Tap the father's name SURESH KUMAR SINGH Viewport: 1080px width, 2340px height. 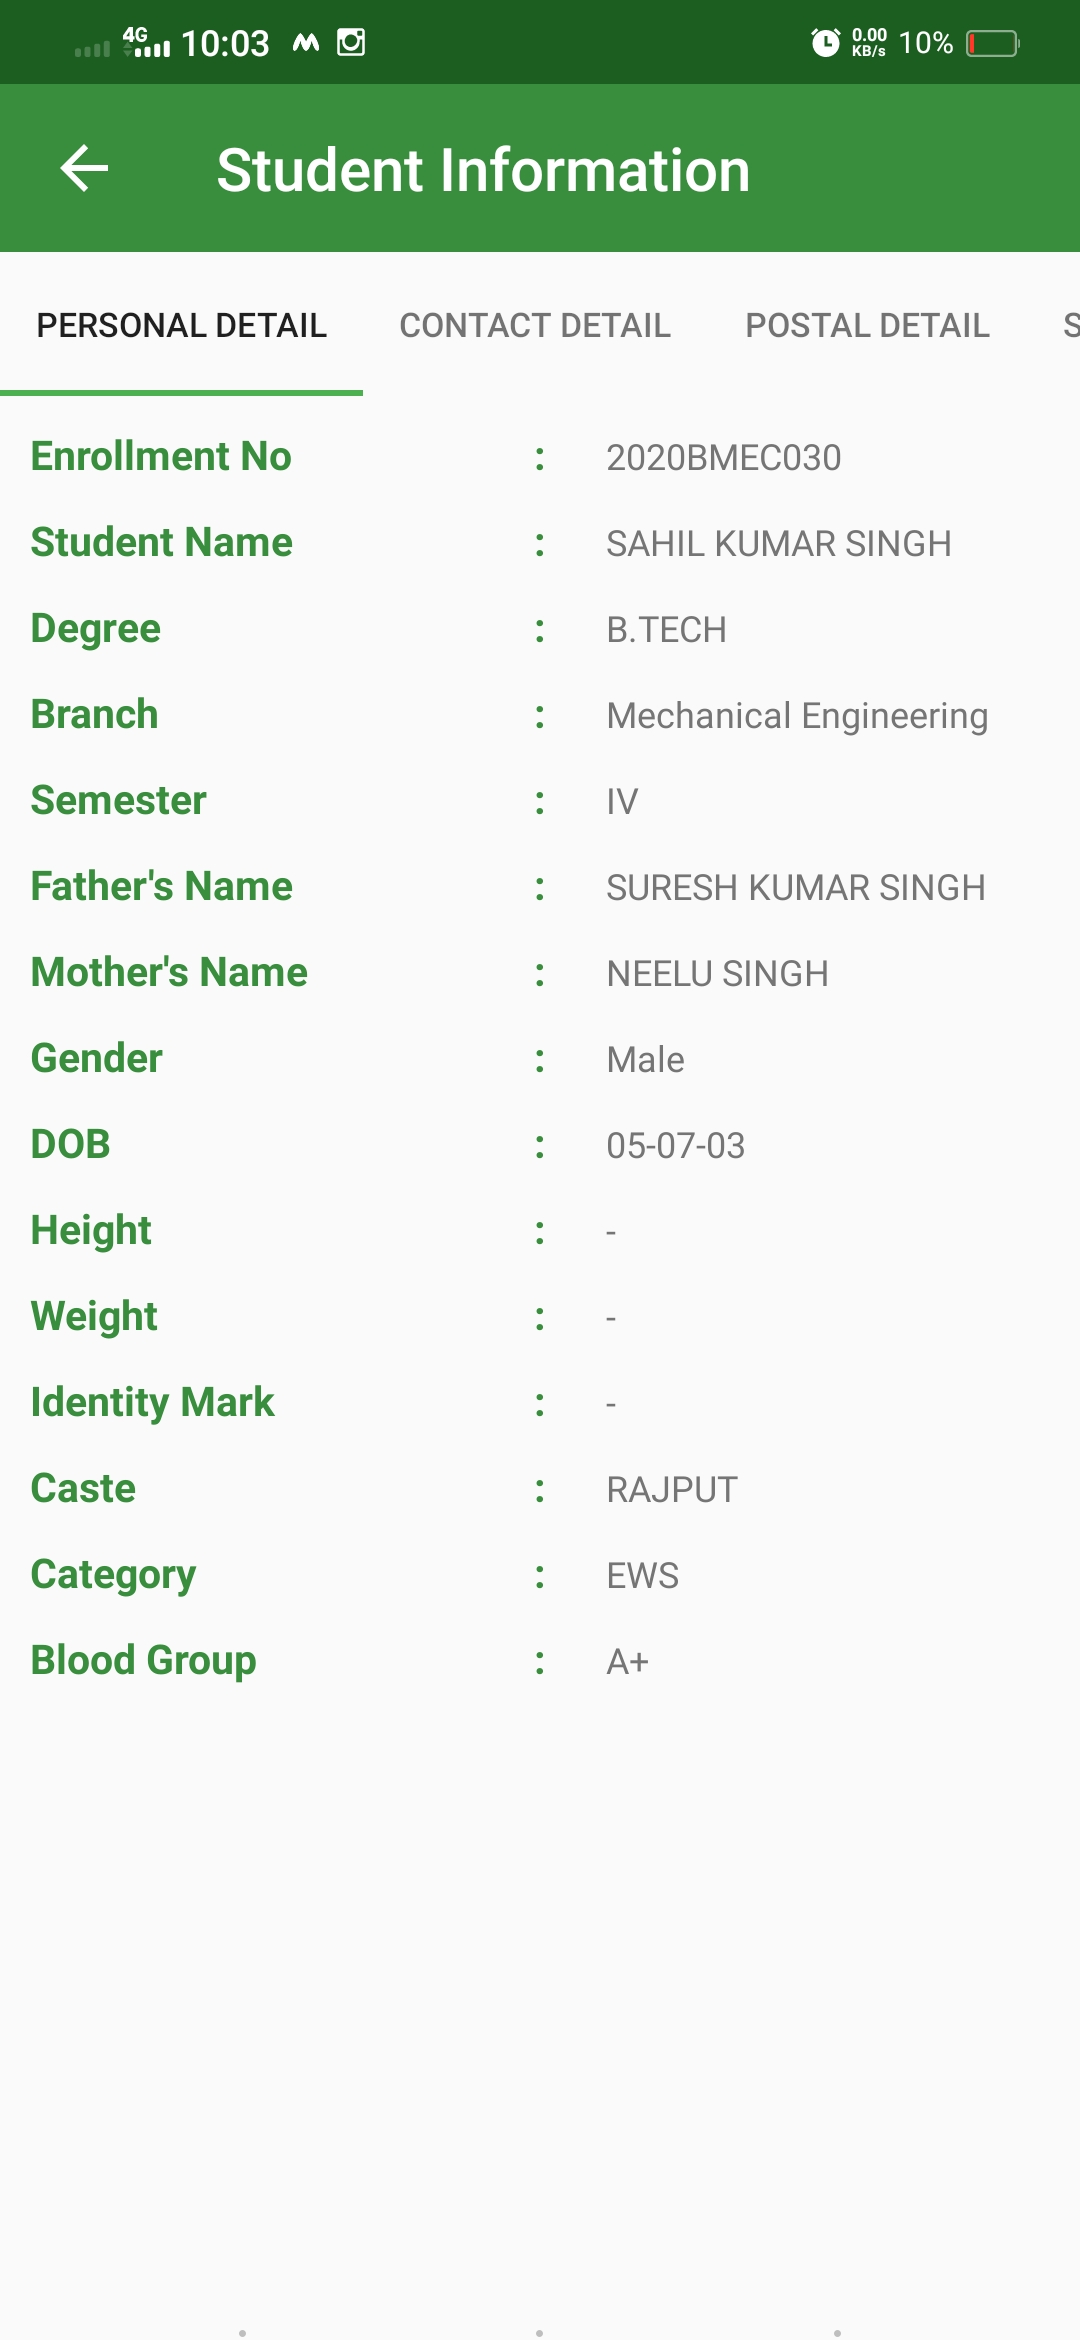click(x=796, y=888)
